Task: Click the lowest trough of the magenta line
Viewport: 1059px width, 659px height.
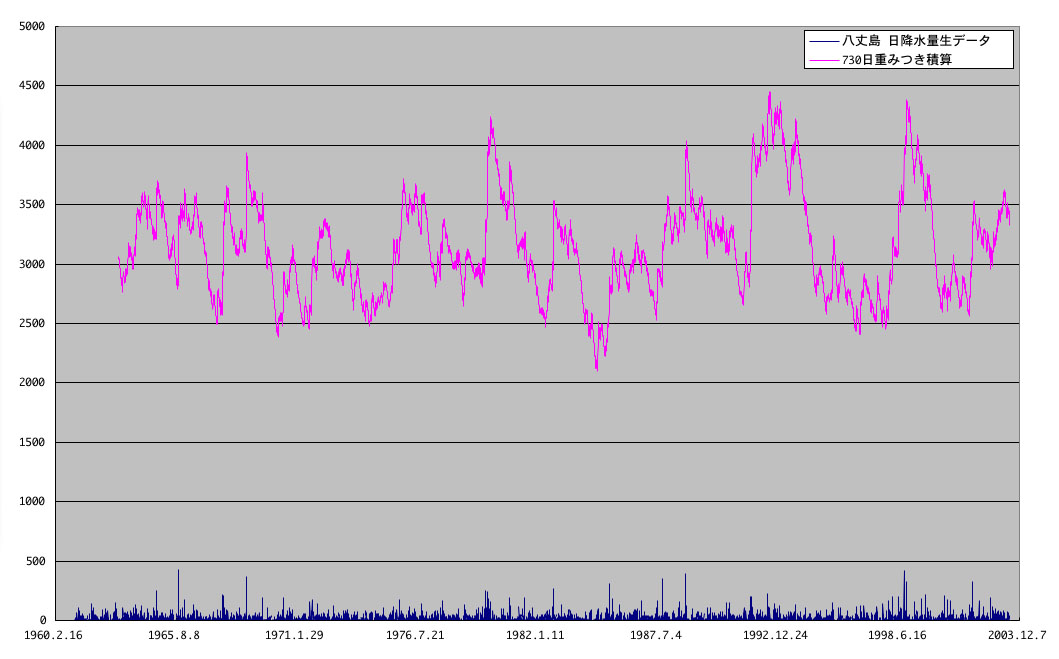Action: pyautogui.click(x=597, y=369)
